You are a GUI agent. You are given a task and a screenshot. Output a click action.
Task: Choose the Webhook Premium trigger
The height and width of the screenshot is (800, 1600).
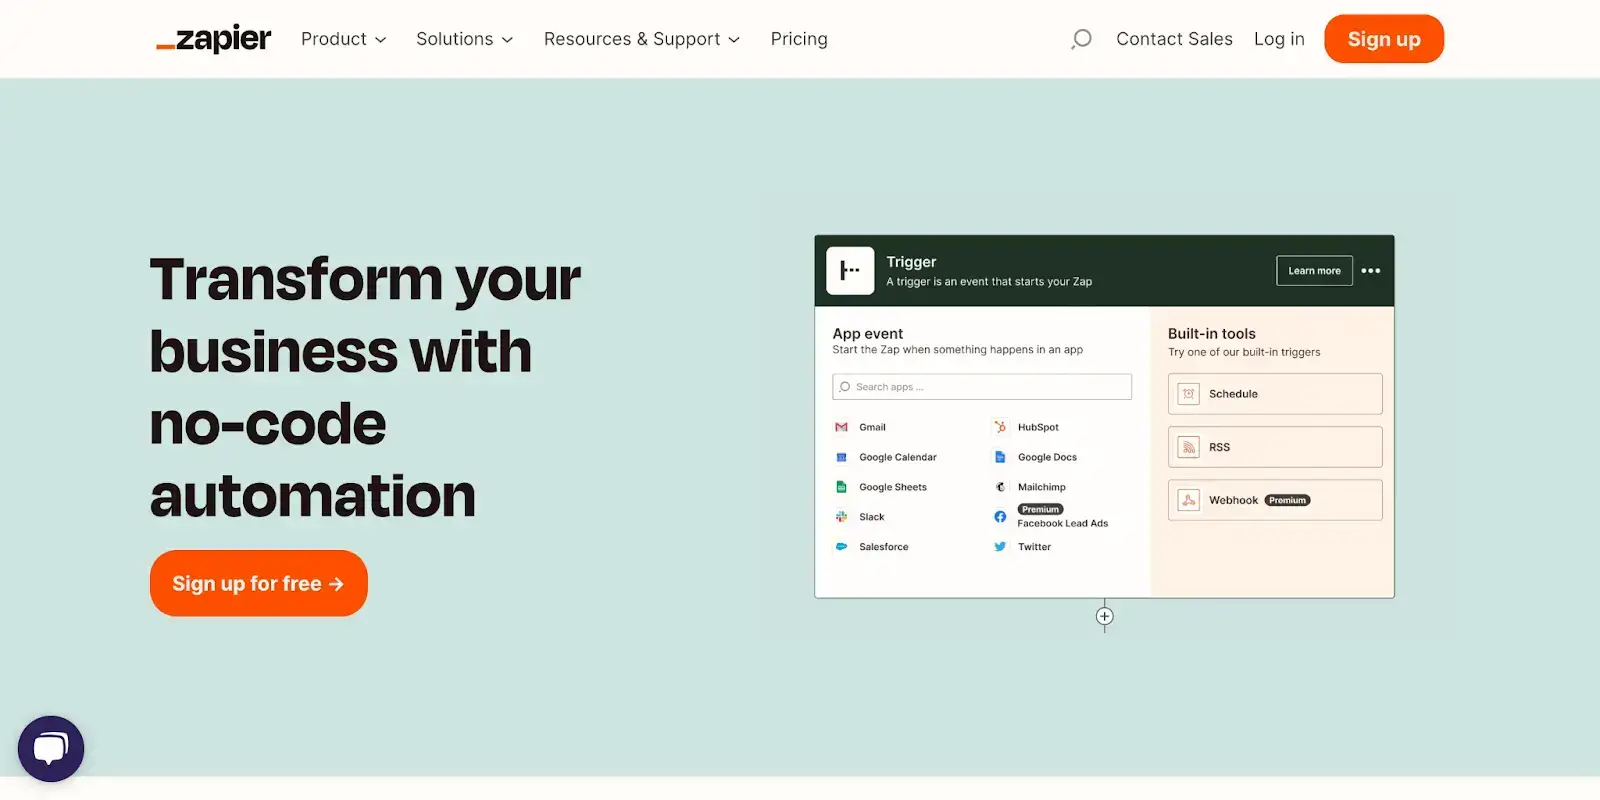(x=1275, y=500)
